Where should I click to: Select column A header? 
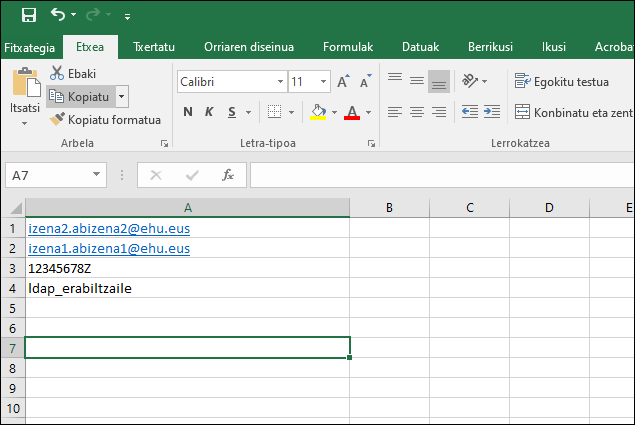coord(188,208)
